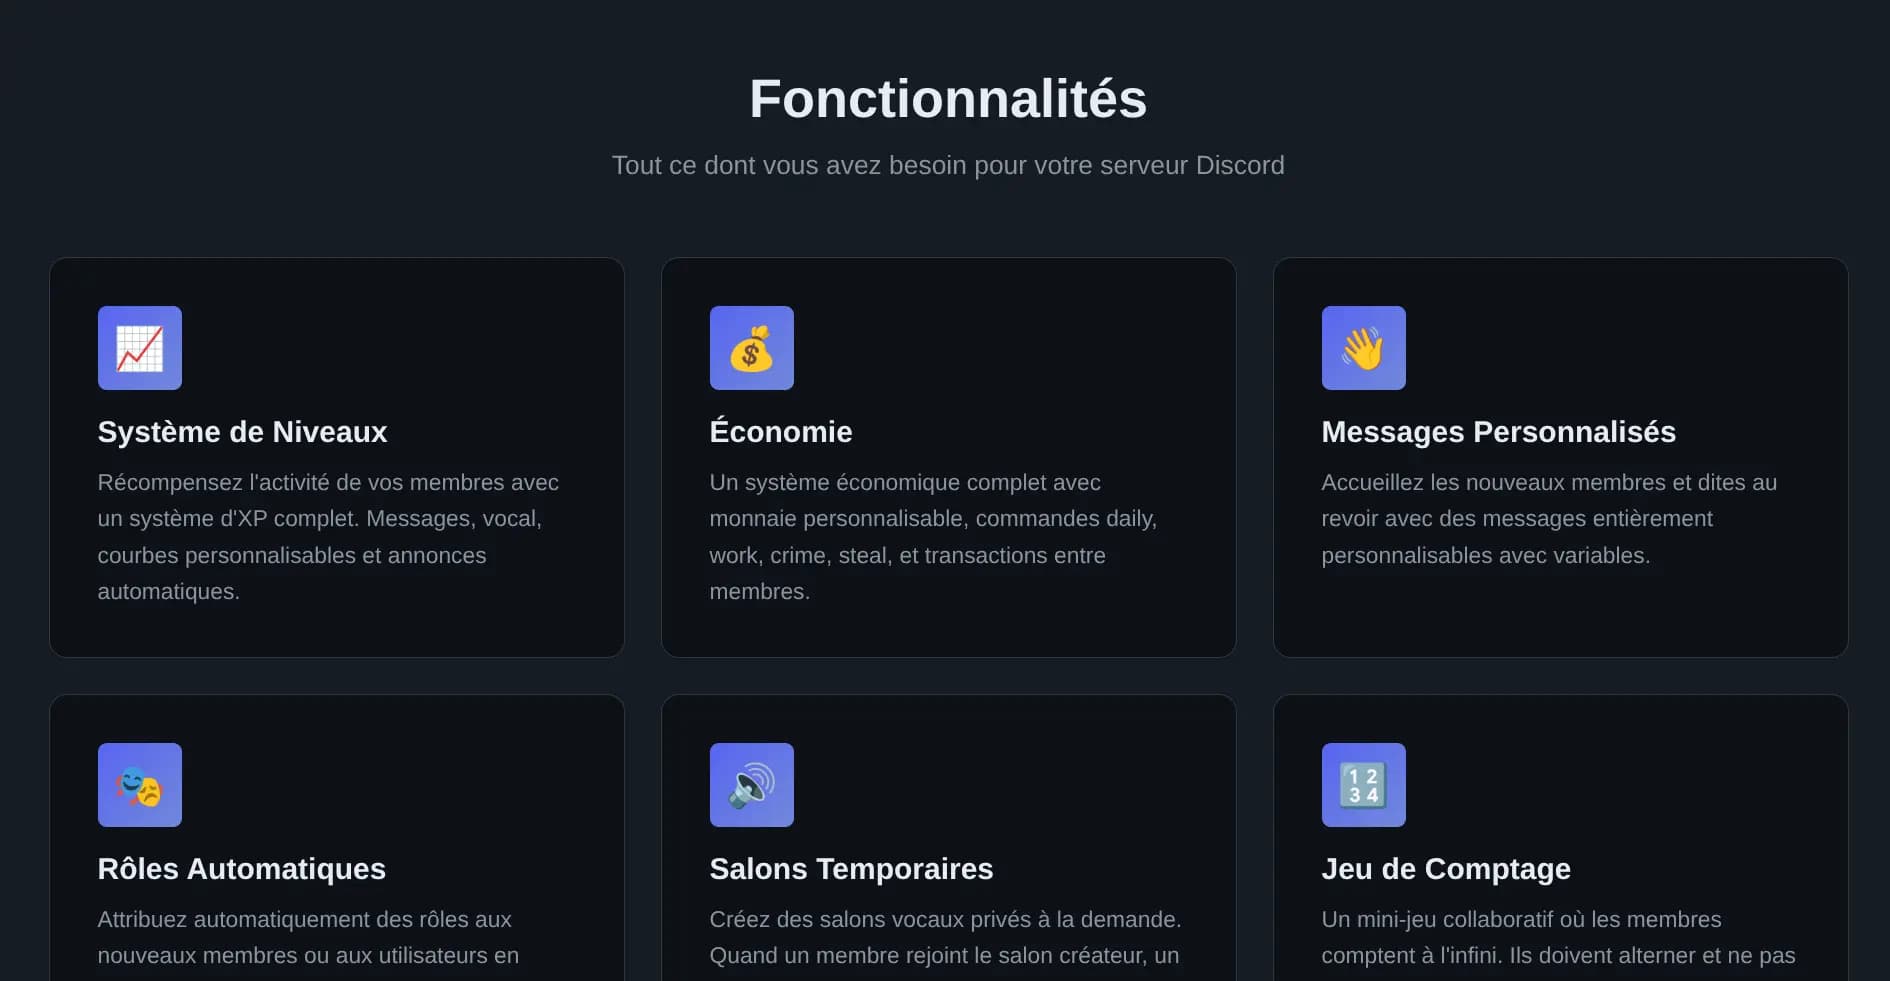The height and width of the screenshot is (981, 1890).
Task: Click the Jeu de Comptage description text
Action: pos(1558,938)
